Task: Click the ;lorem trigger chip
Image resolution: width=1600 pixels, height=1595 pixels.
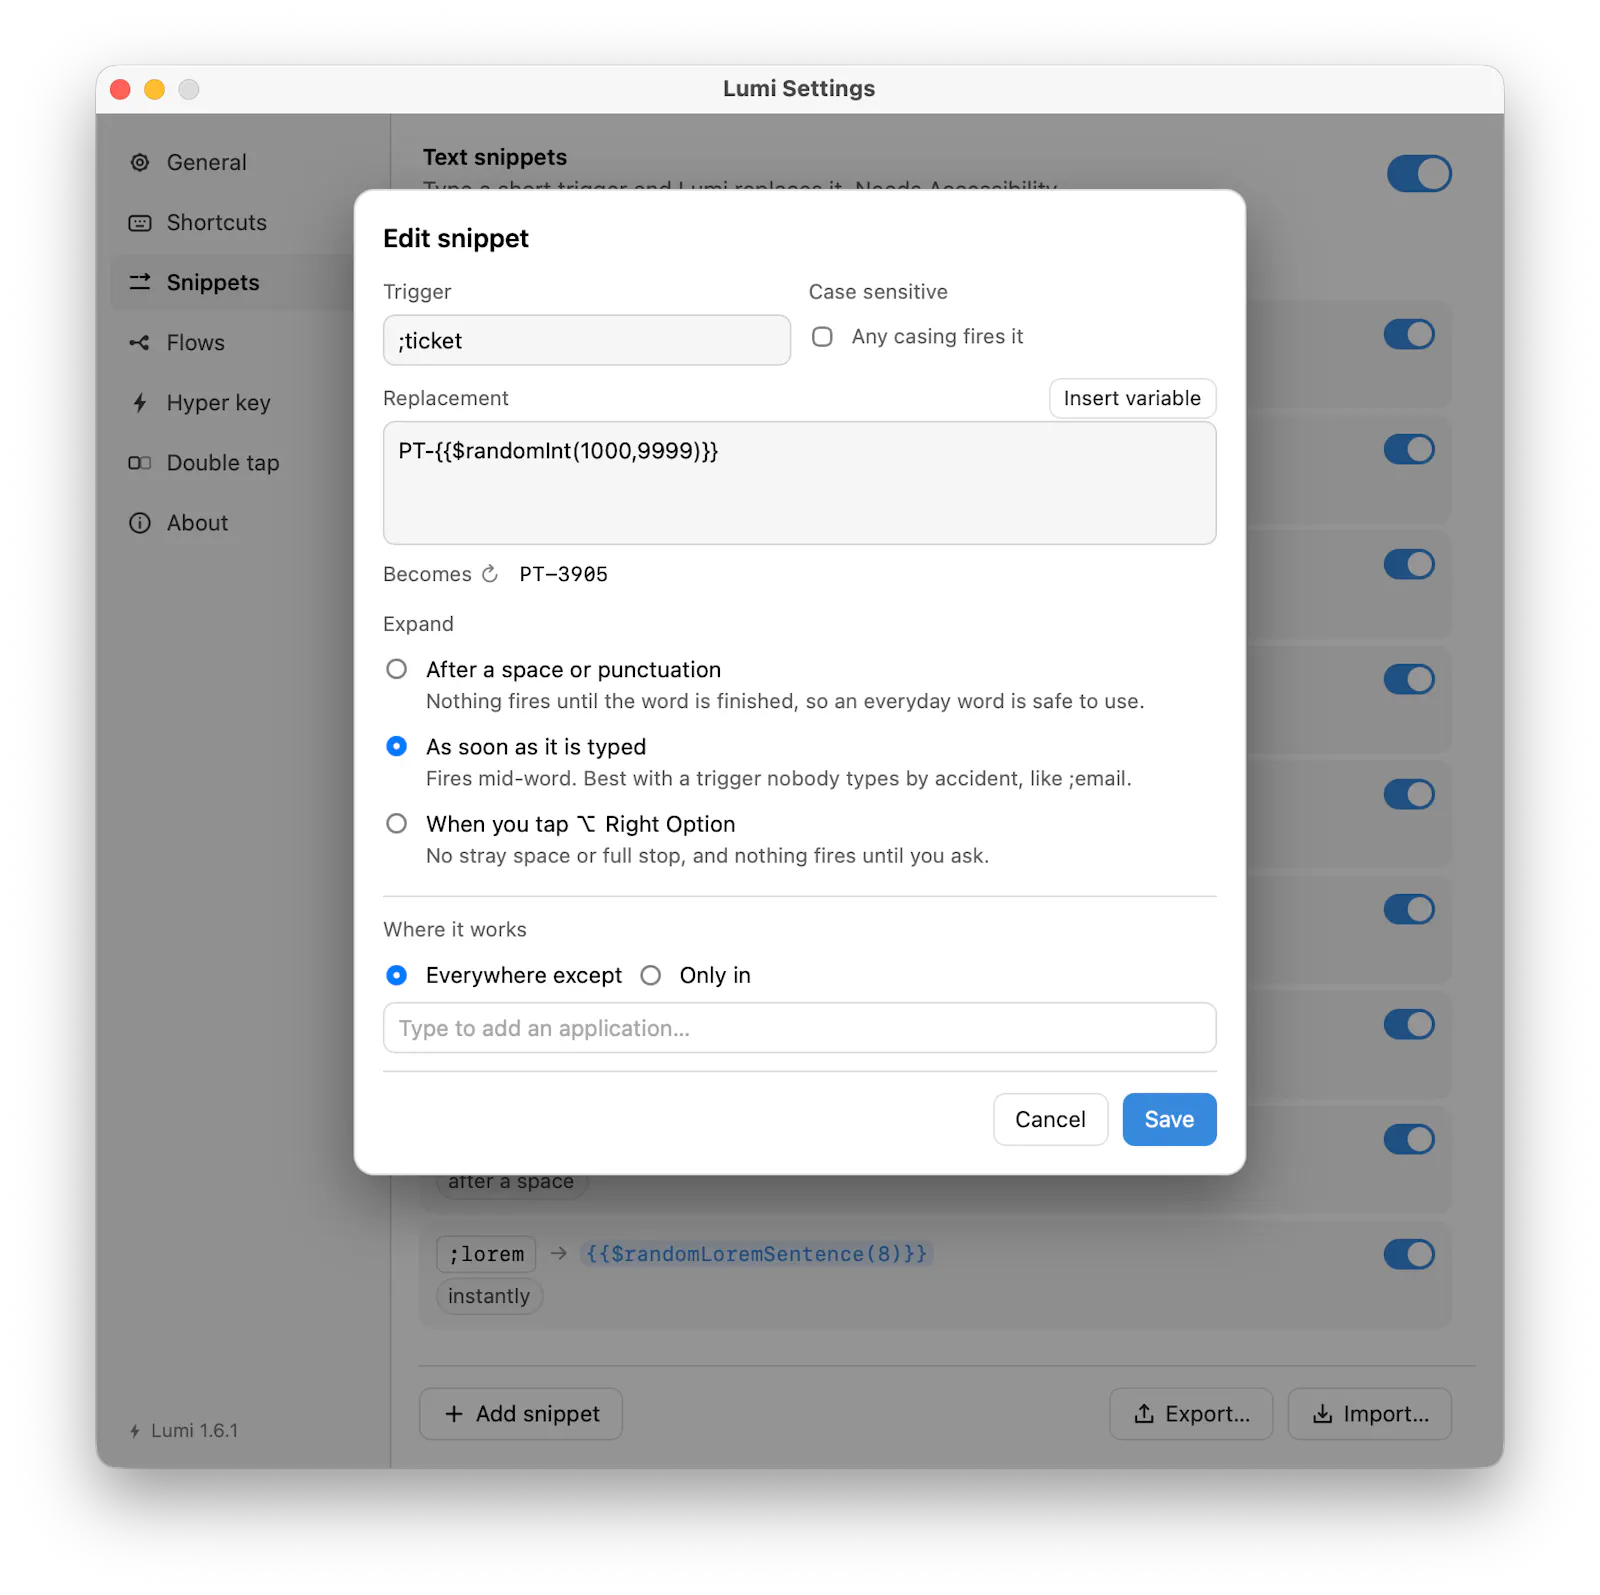Action: click(x=486, y=1253)
